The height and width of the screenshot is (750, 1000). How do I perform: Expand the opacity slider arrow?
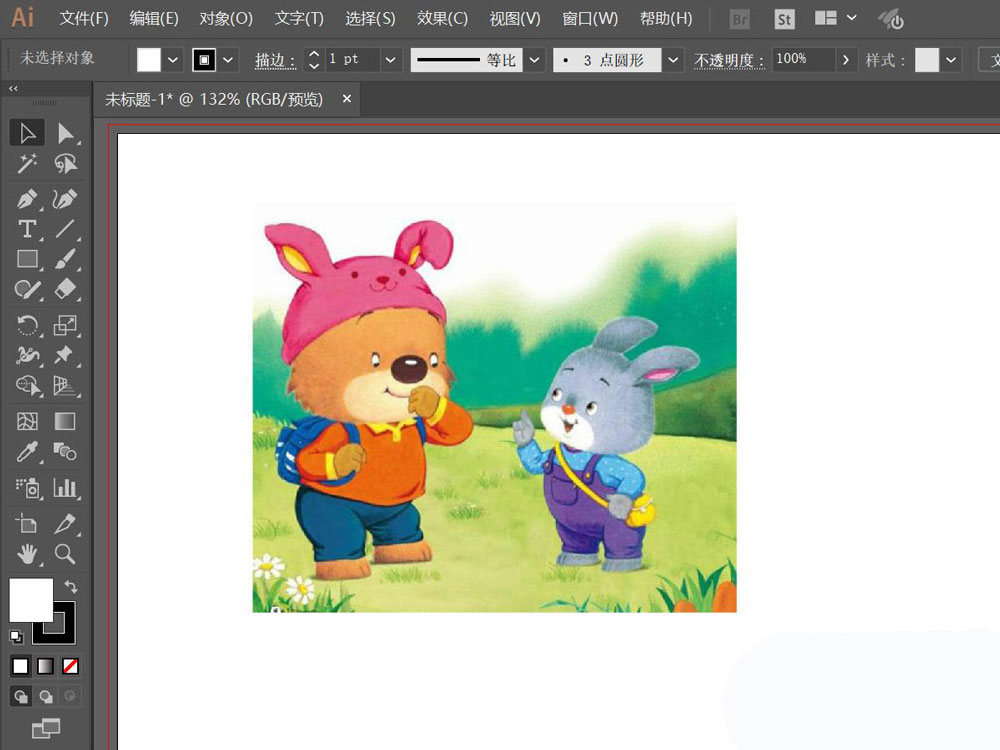(846, 60)
